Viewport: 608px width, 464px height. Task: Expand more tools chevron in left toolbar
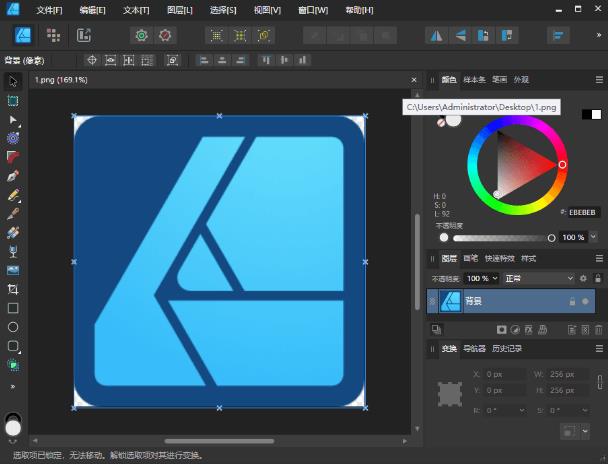[13, 386]
